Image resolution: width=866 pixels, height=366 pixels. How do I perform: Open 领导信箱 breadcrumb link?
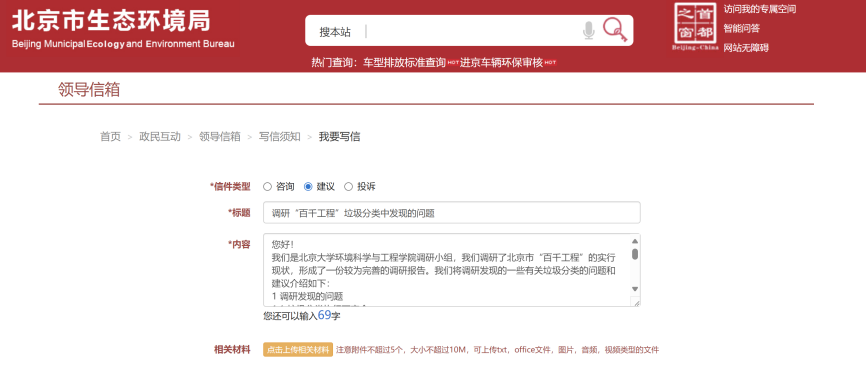click(220, 137)
